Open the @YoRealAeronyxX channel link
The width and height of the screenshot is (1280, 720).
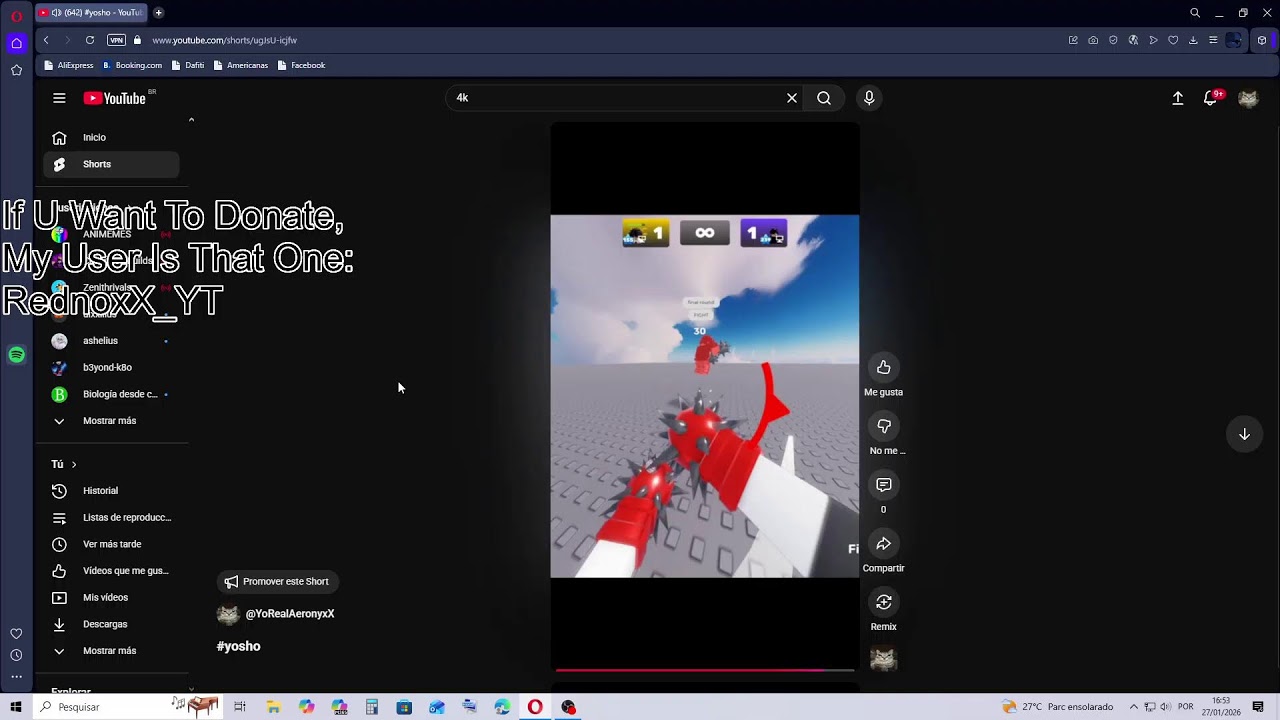click(x=290, y=614)
